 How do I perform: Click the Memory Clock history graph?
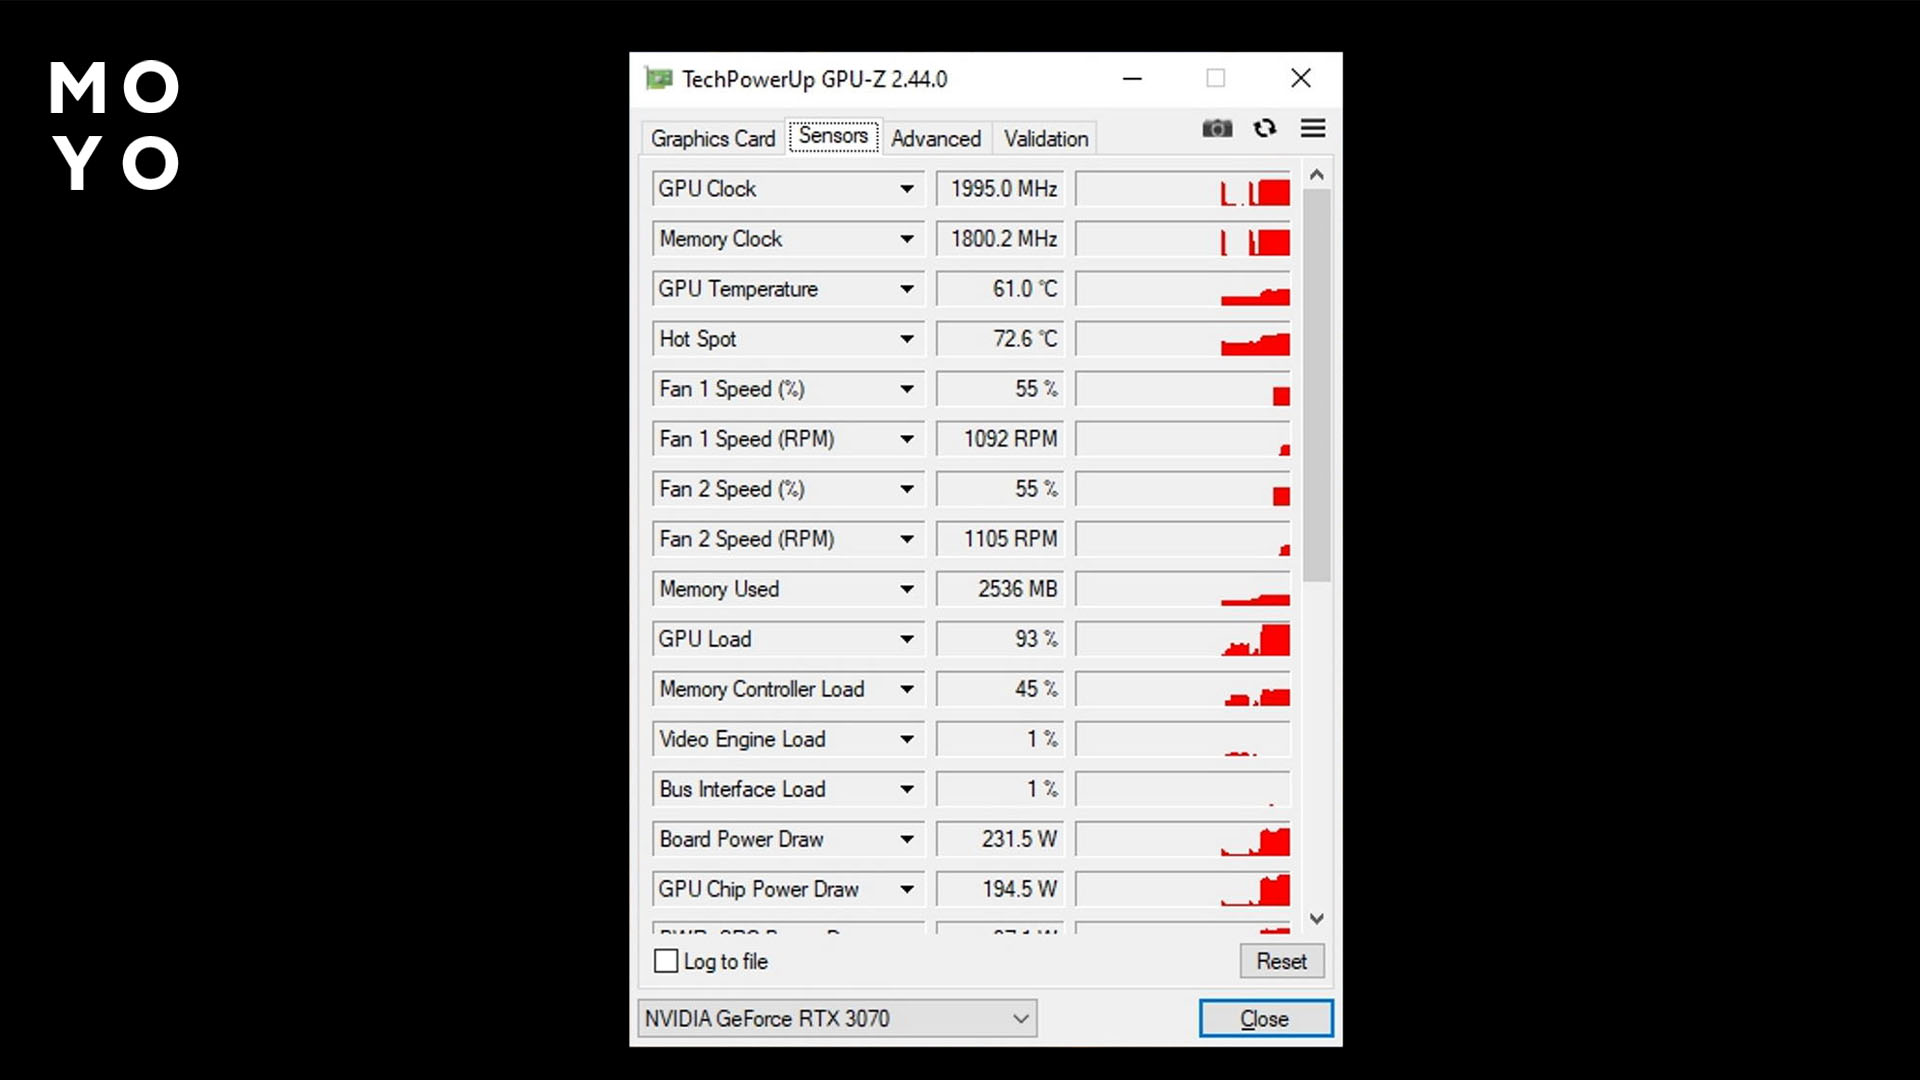tap(1183, 239)
